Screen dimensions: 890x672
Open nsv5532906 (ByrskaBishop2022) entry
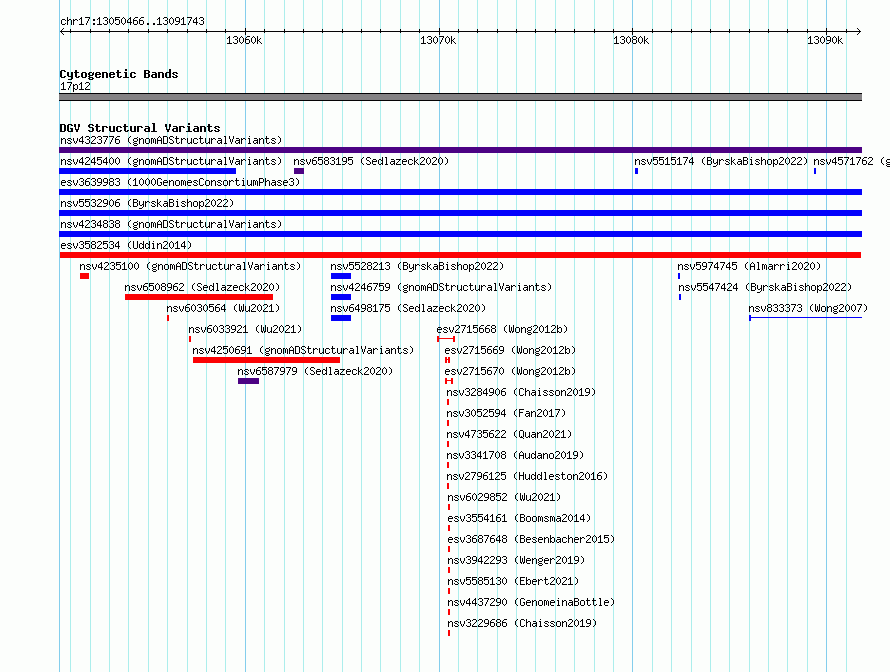pos(147,203)
